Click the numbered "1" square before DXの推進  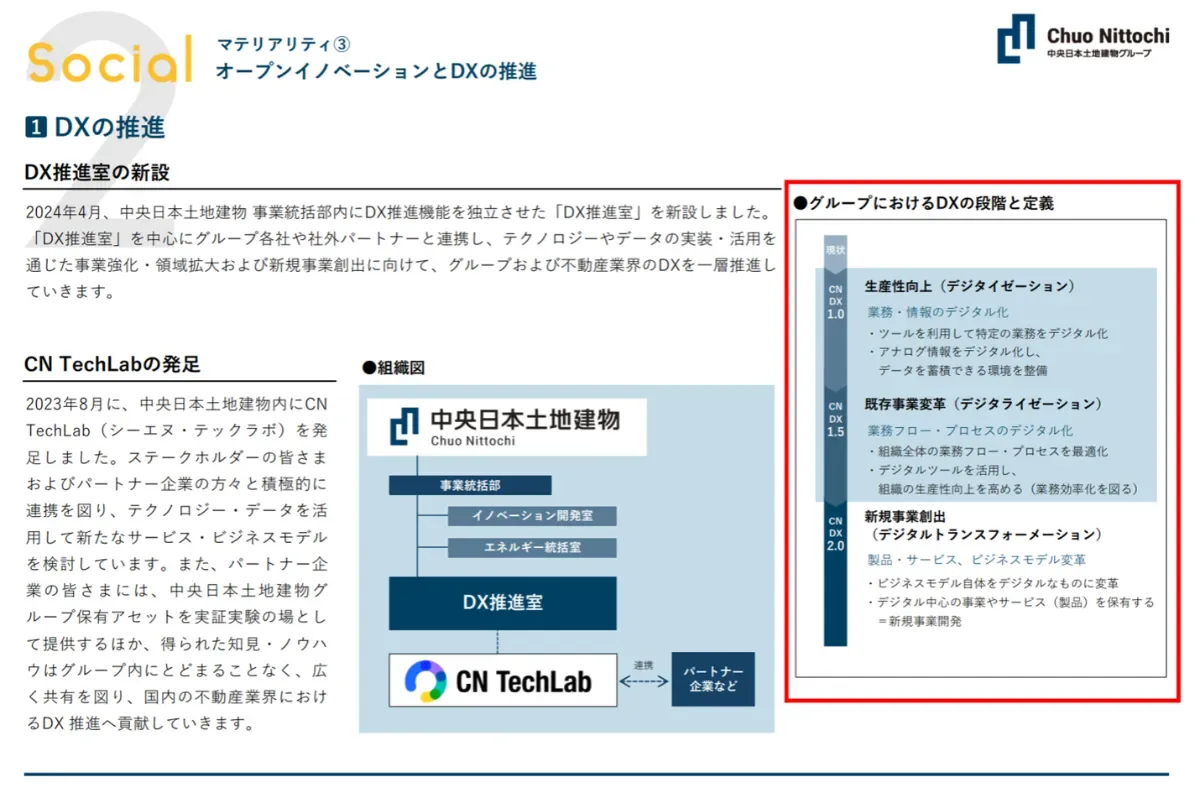35,128
